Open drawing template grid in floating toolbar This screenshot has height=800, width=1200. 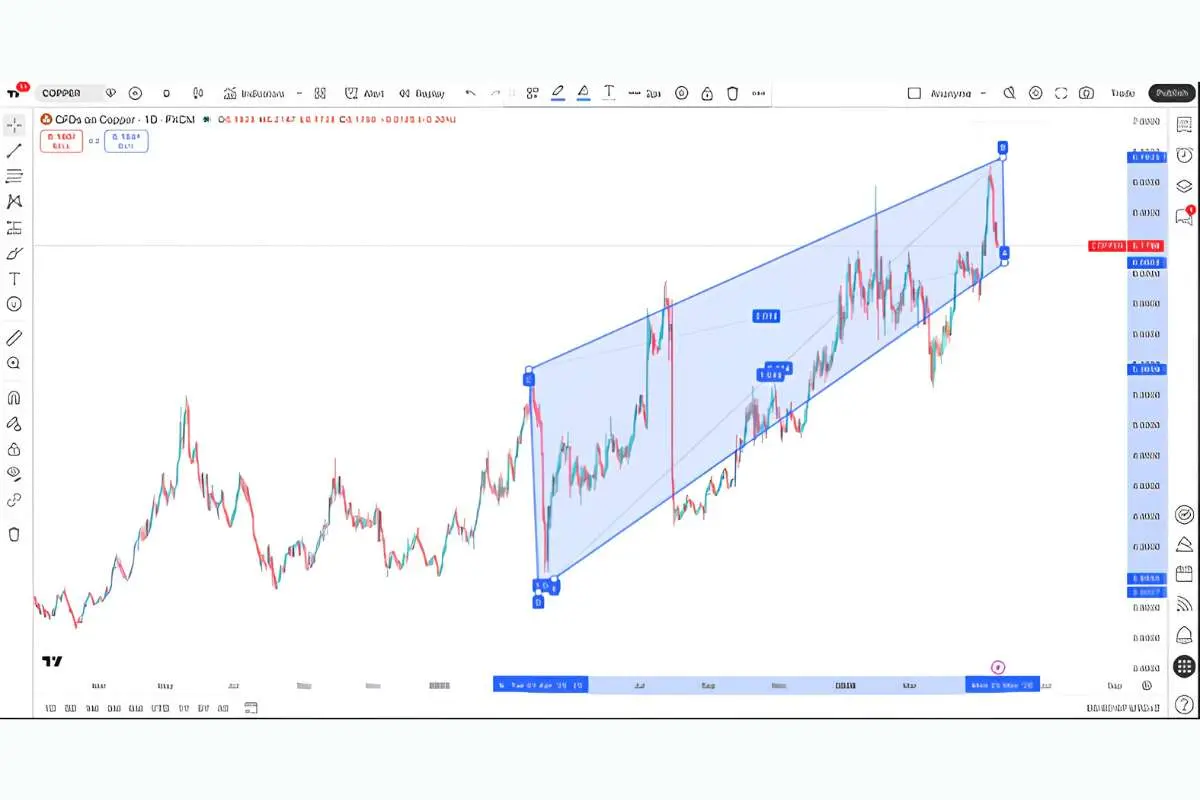coord(532,93)
